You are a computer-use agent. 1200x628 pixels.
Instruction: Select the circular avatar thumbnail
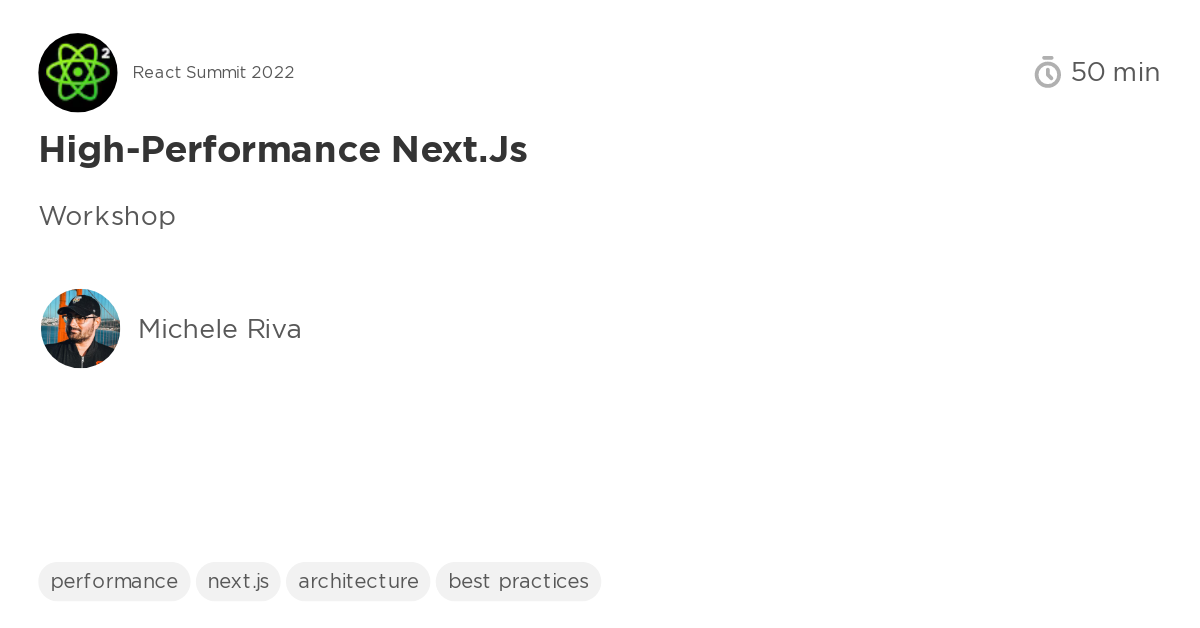[80, 328]
